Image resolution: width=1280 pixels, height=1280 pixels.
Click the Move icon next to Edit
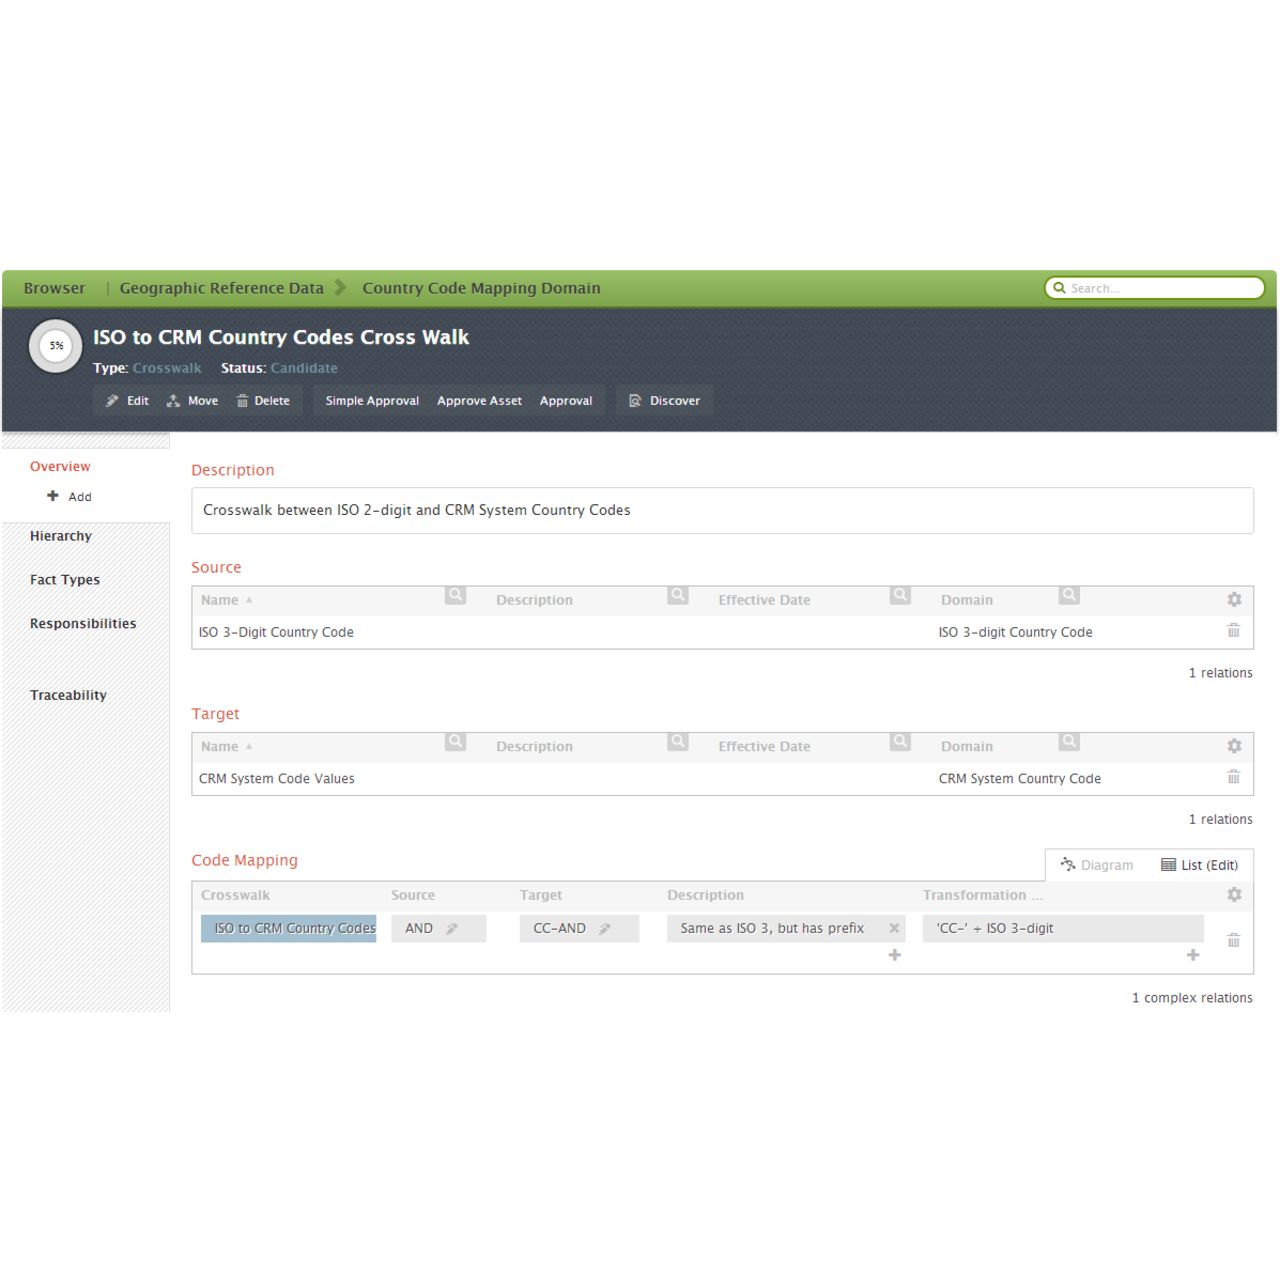[x=171, y=400]
